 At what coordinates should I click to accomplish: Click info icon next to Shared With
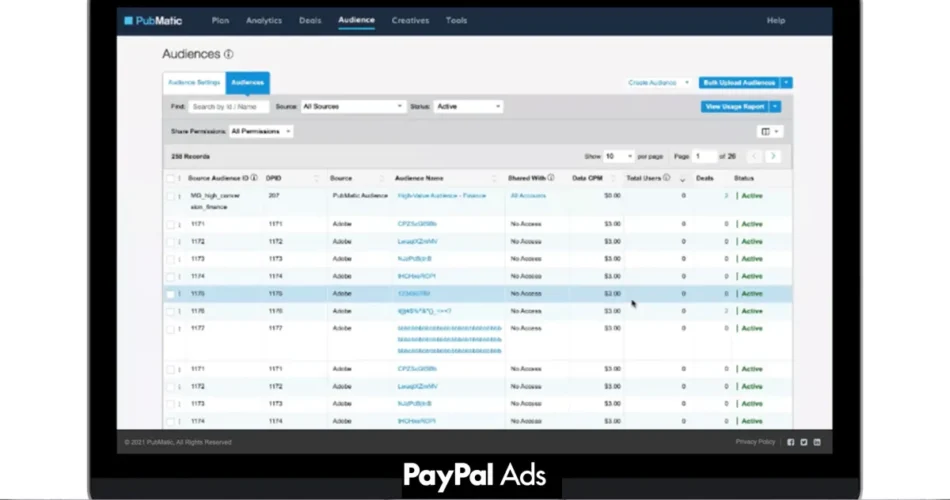(x=551, y=178)
